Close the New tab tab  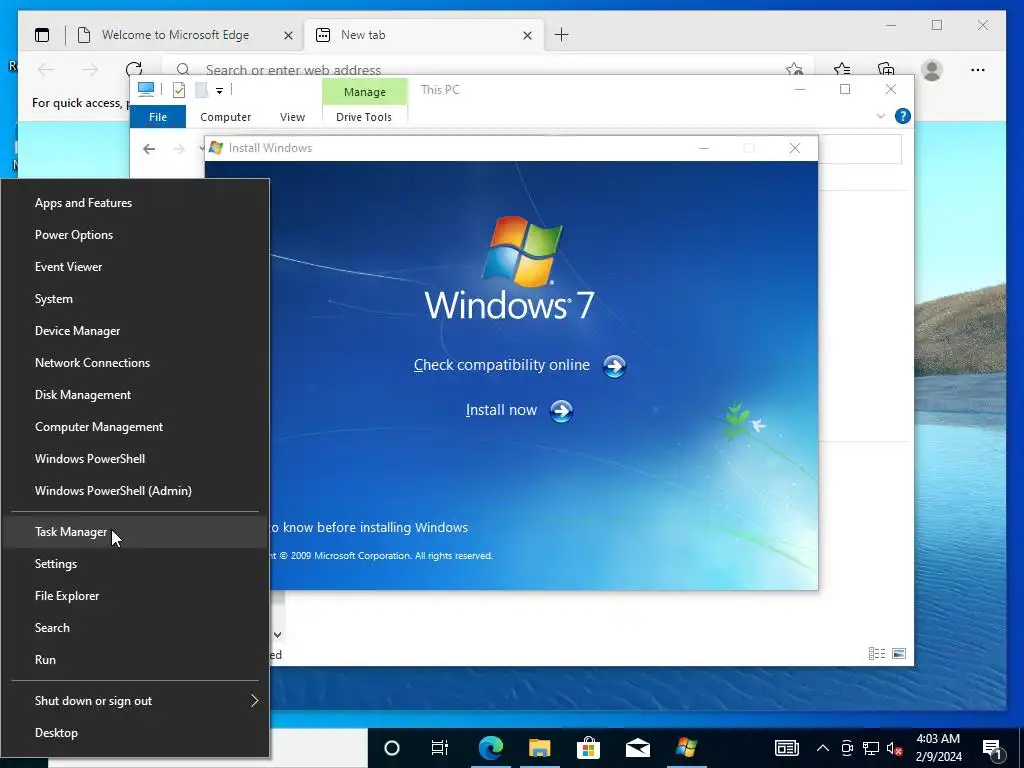click(x=528, y=35)
